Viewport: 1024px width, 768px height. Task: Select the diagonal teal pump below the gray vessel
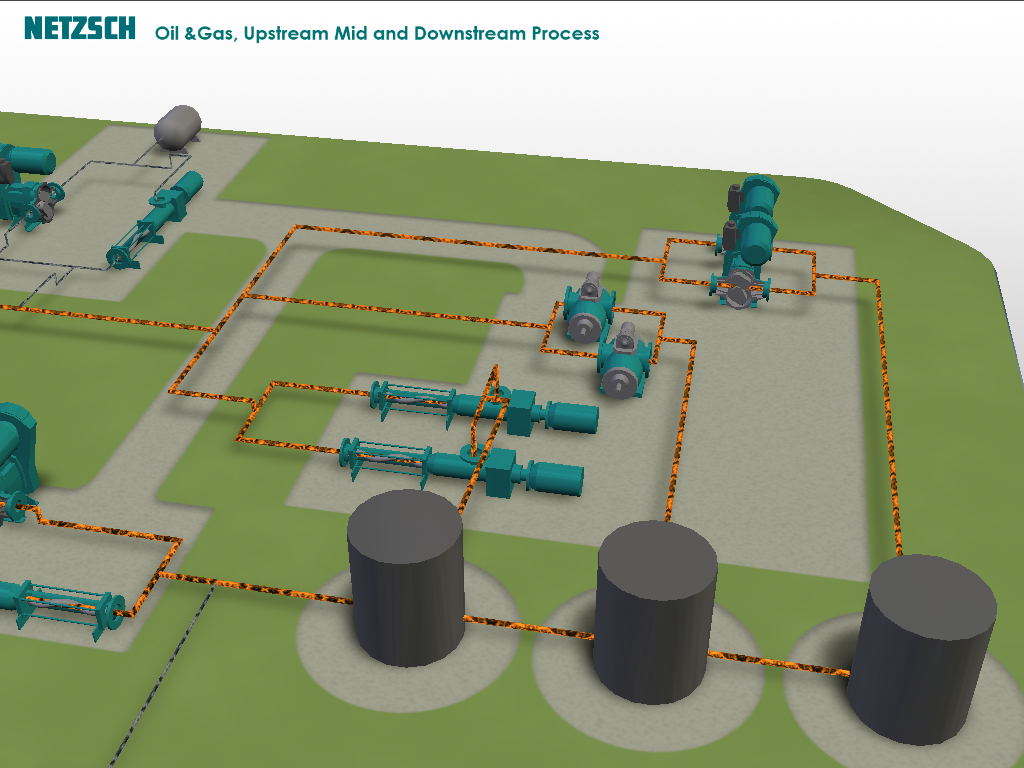point(155,220)
